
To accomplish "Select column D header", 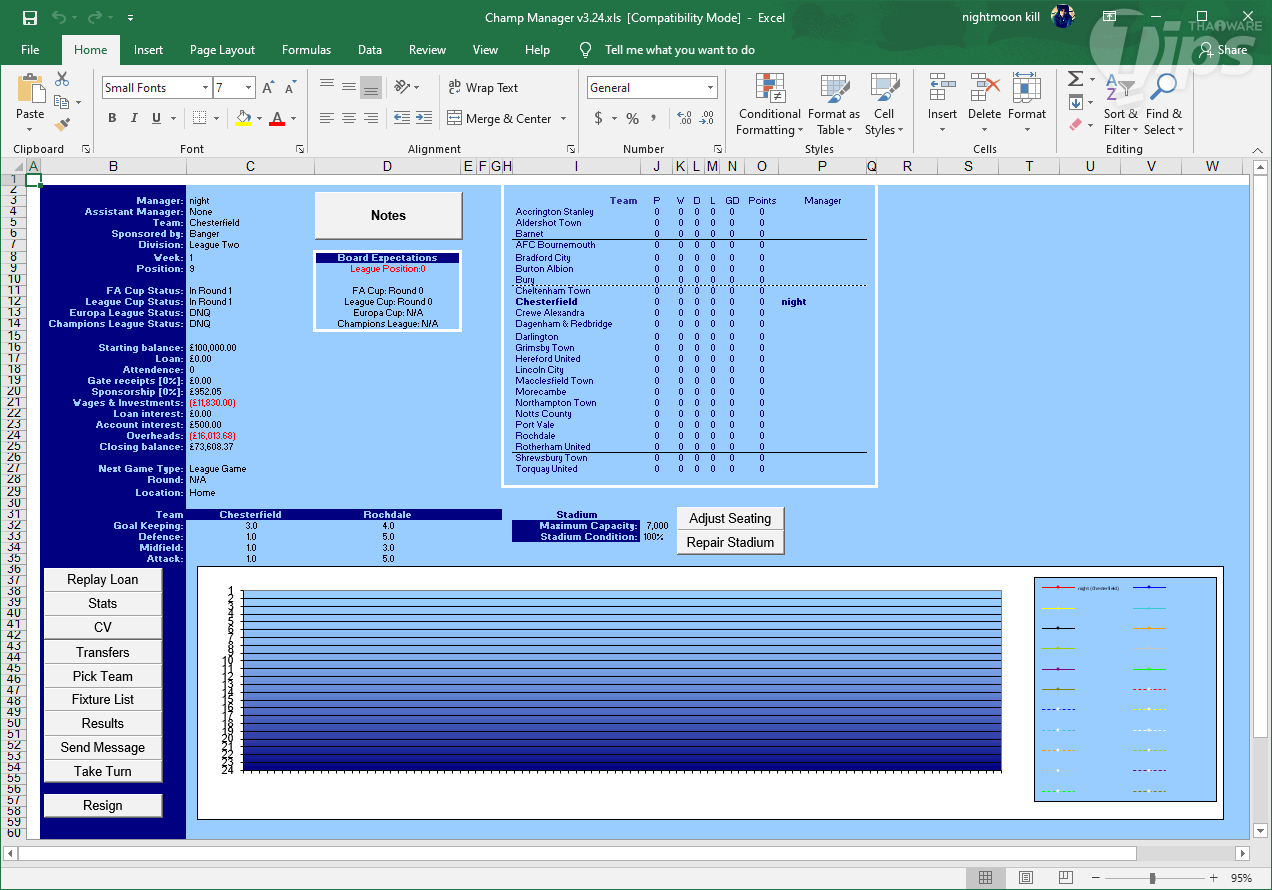I will tap(387, 166).
